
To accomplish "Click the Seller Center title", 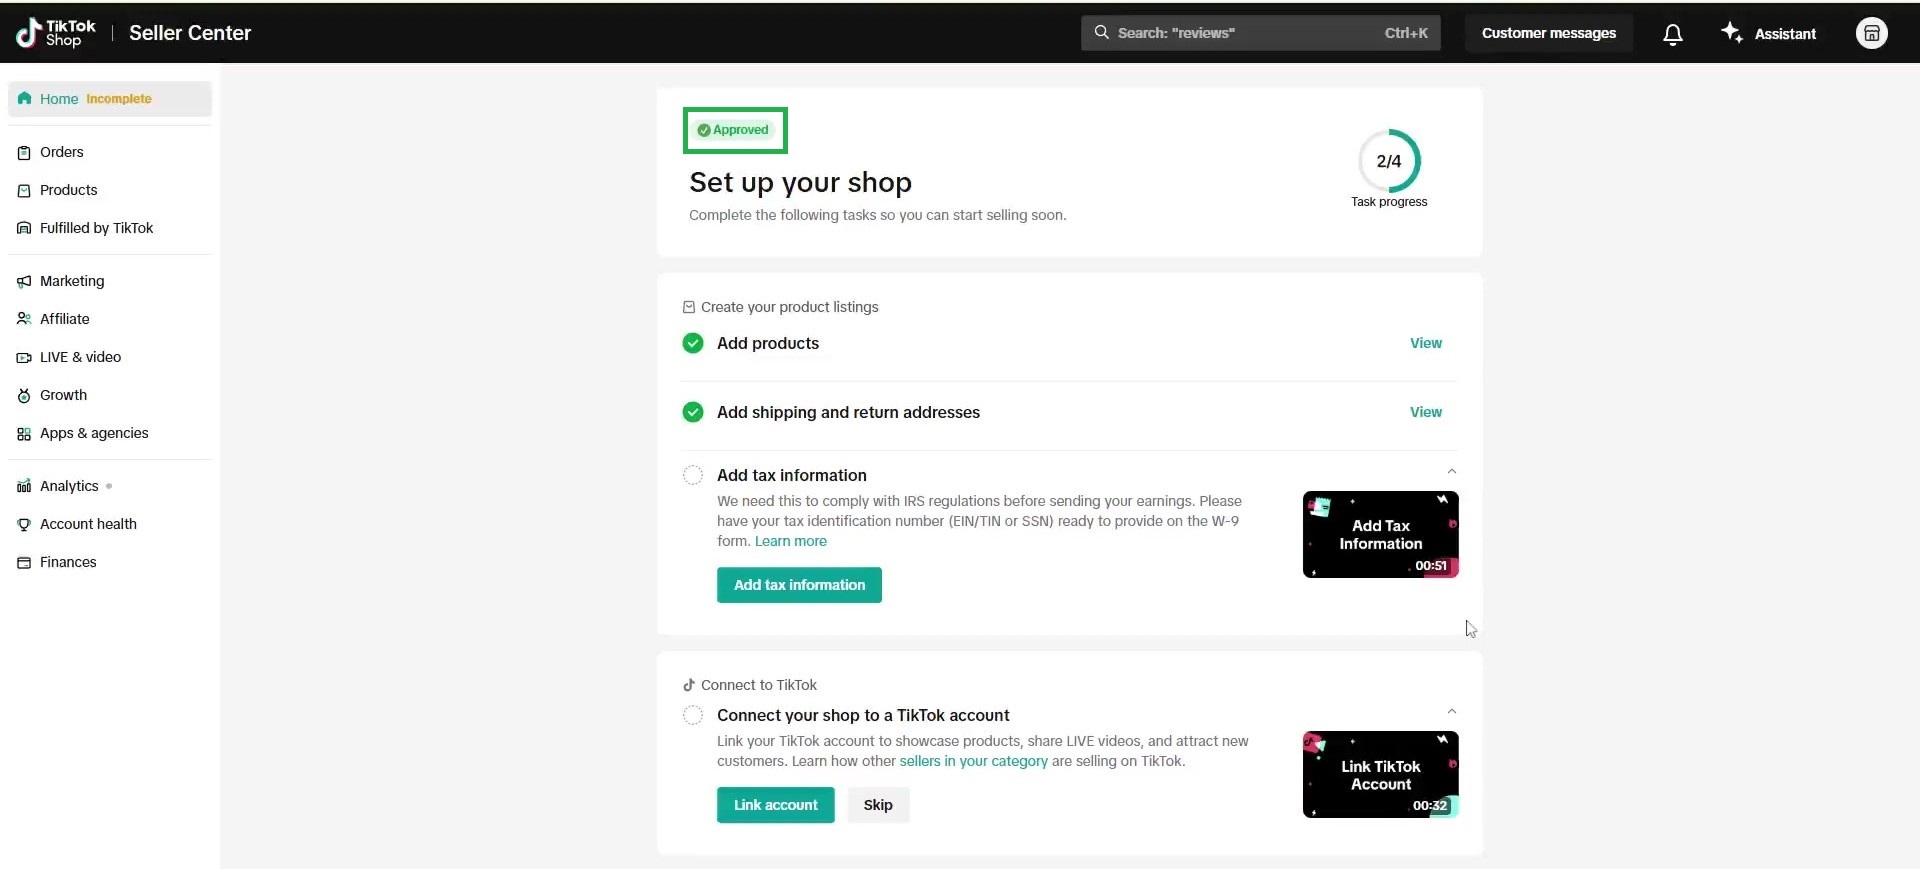I will (190, 33).
